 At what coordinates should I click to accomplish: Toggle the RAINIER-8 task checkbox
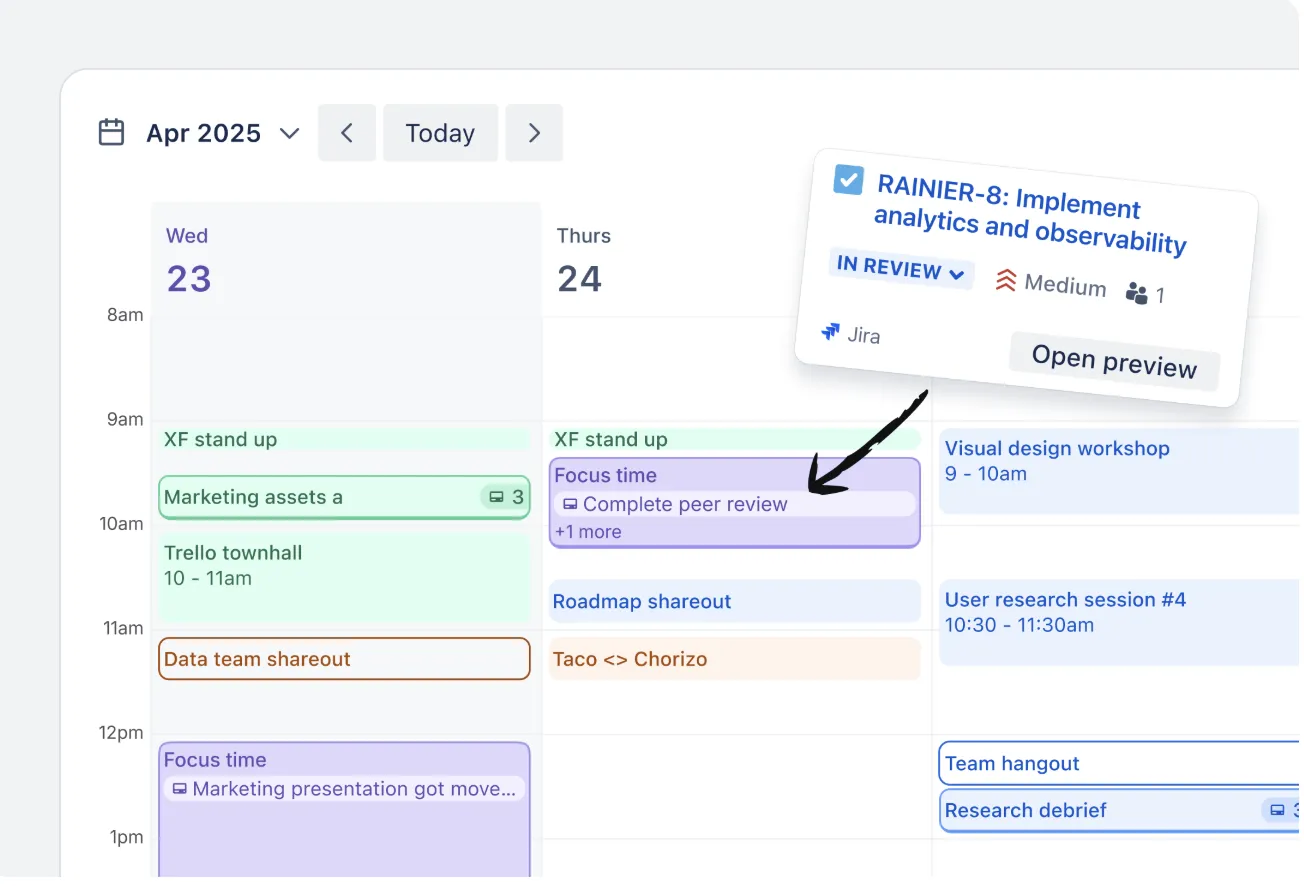point(848,180)
